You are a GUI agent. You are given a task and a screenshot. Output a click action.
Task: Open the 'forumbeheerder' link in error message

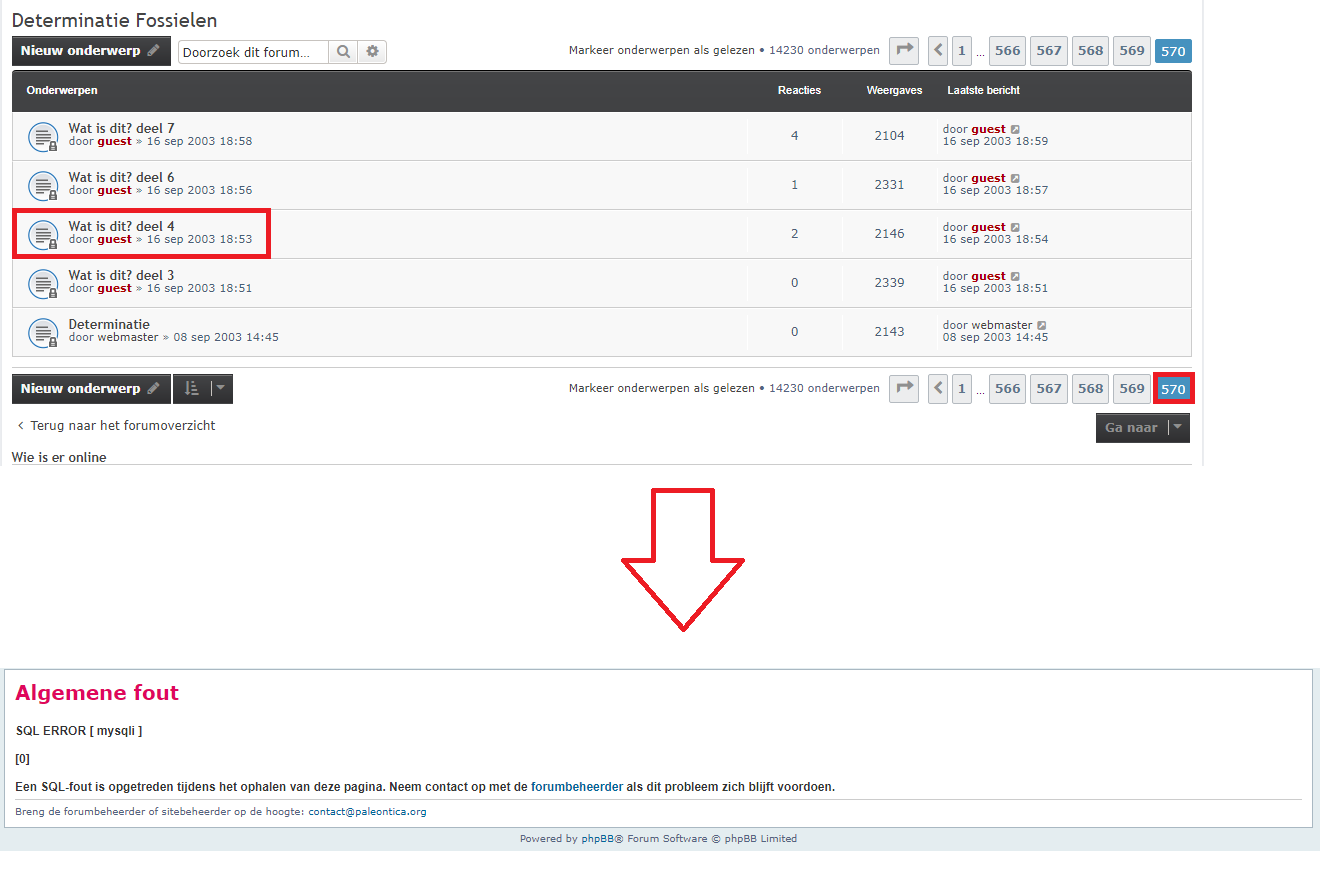pyautogui.click(x=576, y=787)
